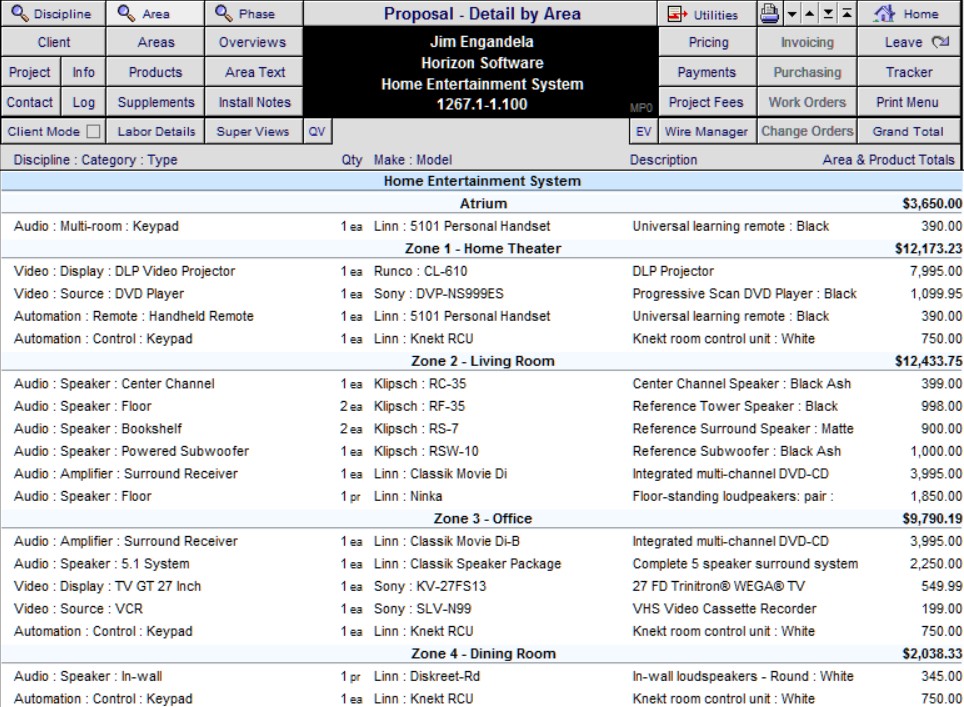Go to previous record with up arrow
The height and width of the screenshot is (707, 964).
[810, 14]
